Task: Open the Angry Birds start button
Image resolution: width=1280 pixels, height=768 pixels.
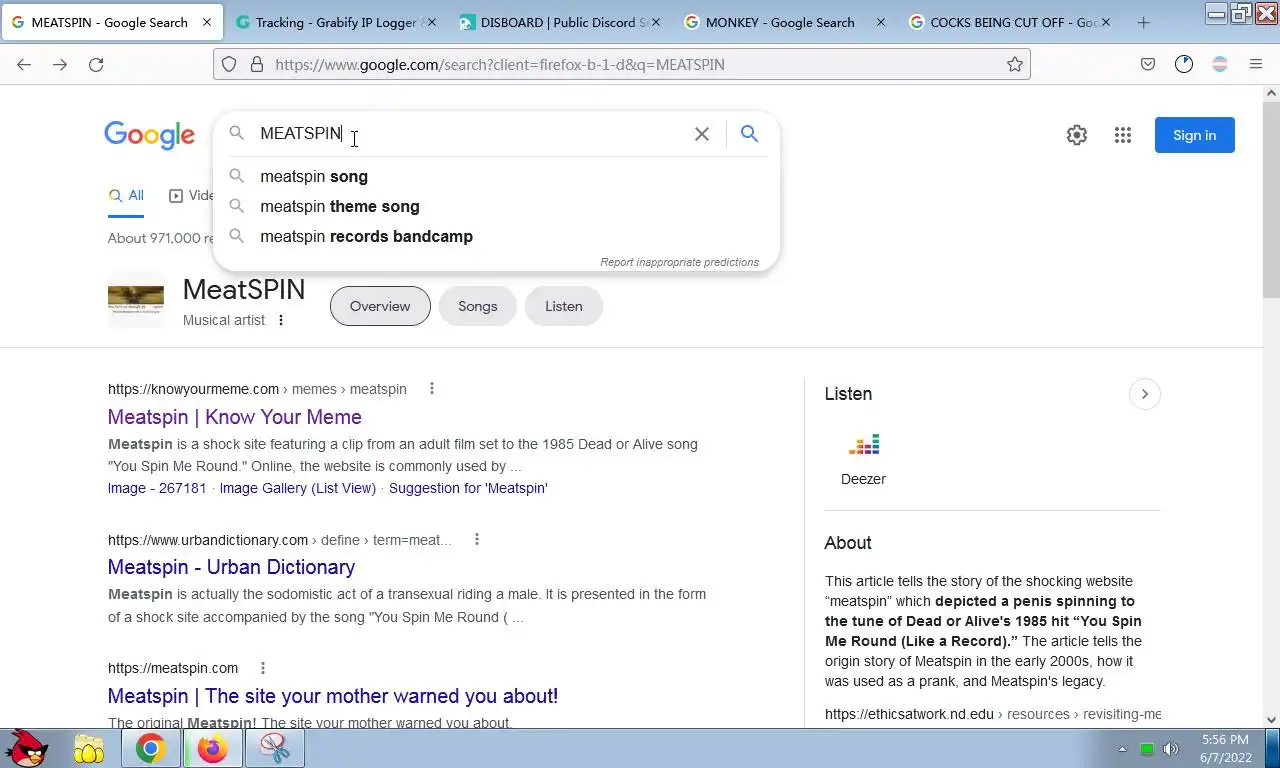Action: click(27, 748)
